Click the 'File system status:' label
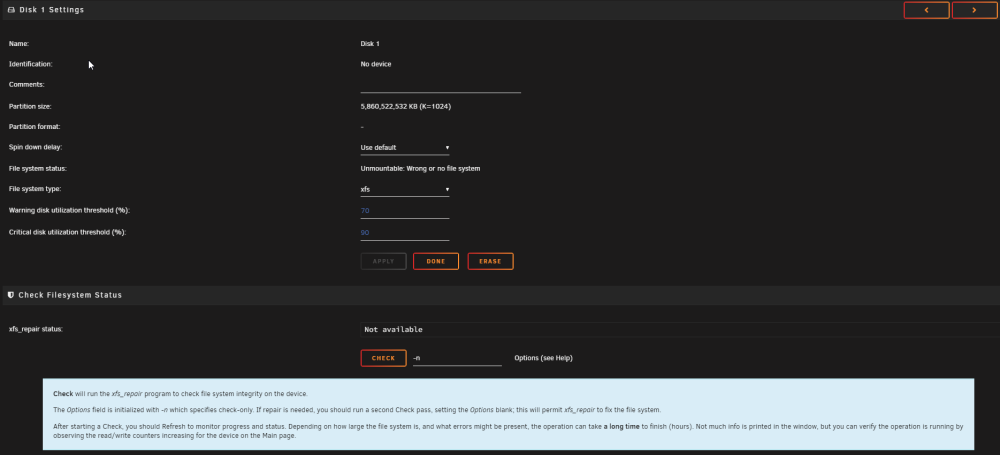The width and height of the screenshot is (1000, 455). 38,168
